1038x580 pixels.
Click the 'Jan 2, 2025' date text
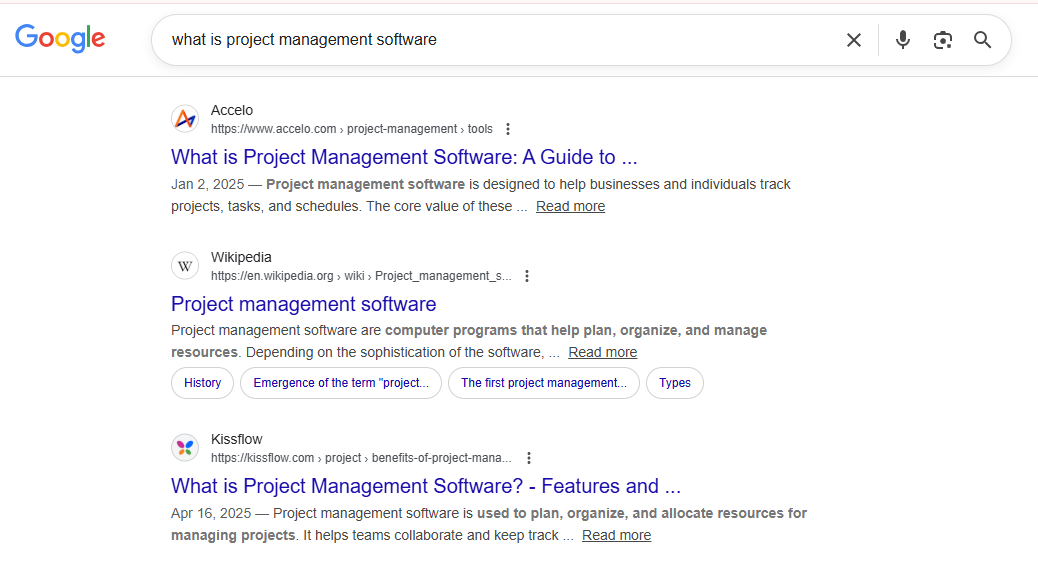tap(207, 185)
